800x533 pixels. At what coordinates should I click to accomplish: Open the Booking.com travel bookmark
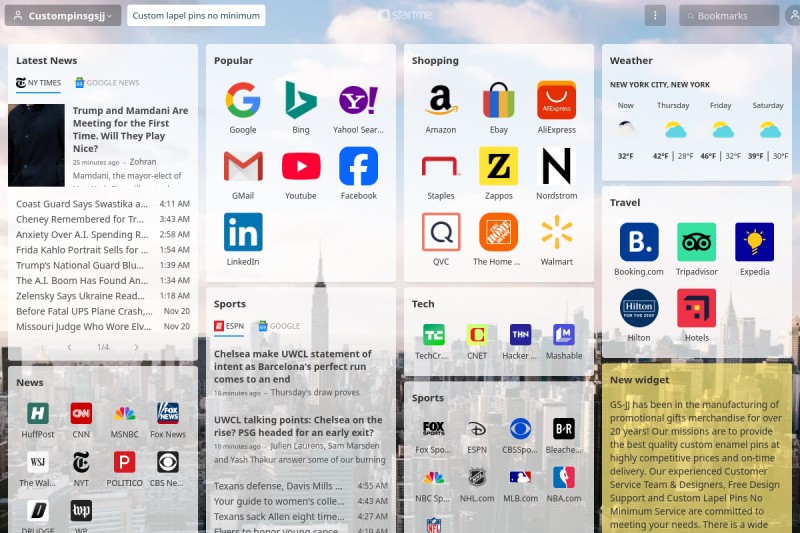click(639, 242)
